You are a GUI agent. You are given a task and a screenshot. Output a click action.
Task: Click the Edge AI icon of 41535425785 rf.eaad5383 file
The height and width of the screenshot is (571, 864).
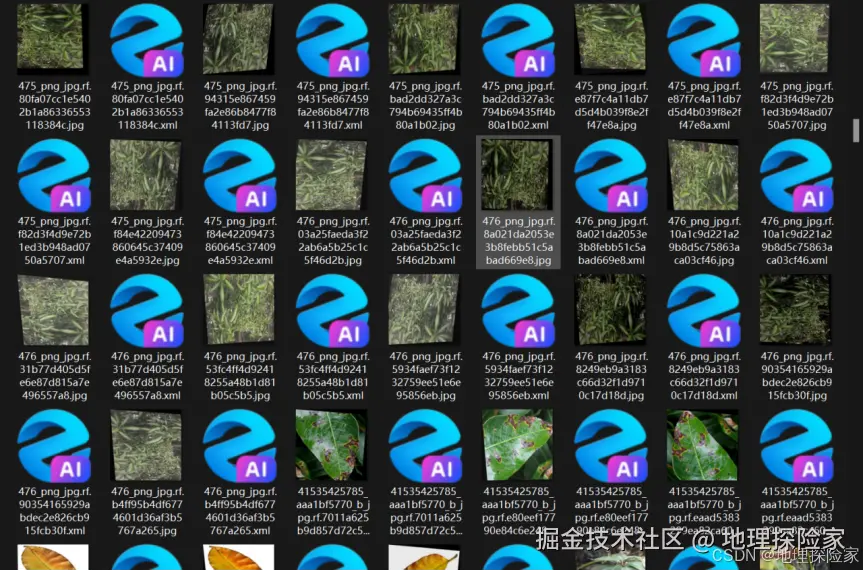tap(797, 446)
